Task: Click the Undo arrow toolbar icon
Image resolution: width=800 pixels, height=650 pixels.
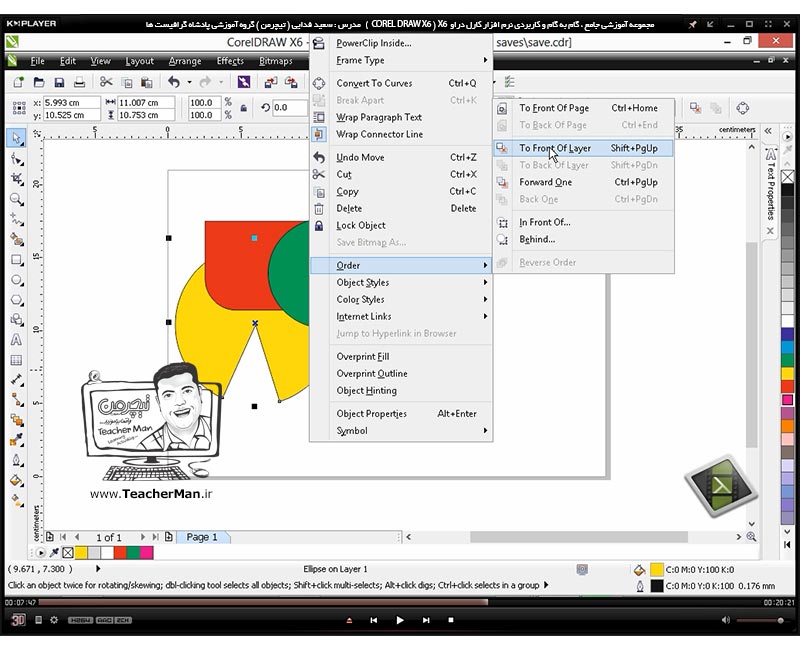Action: coord(174,82)
